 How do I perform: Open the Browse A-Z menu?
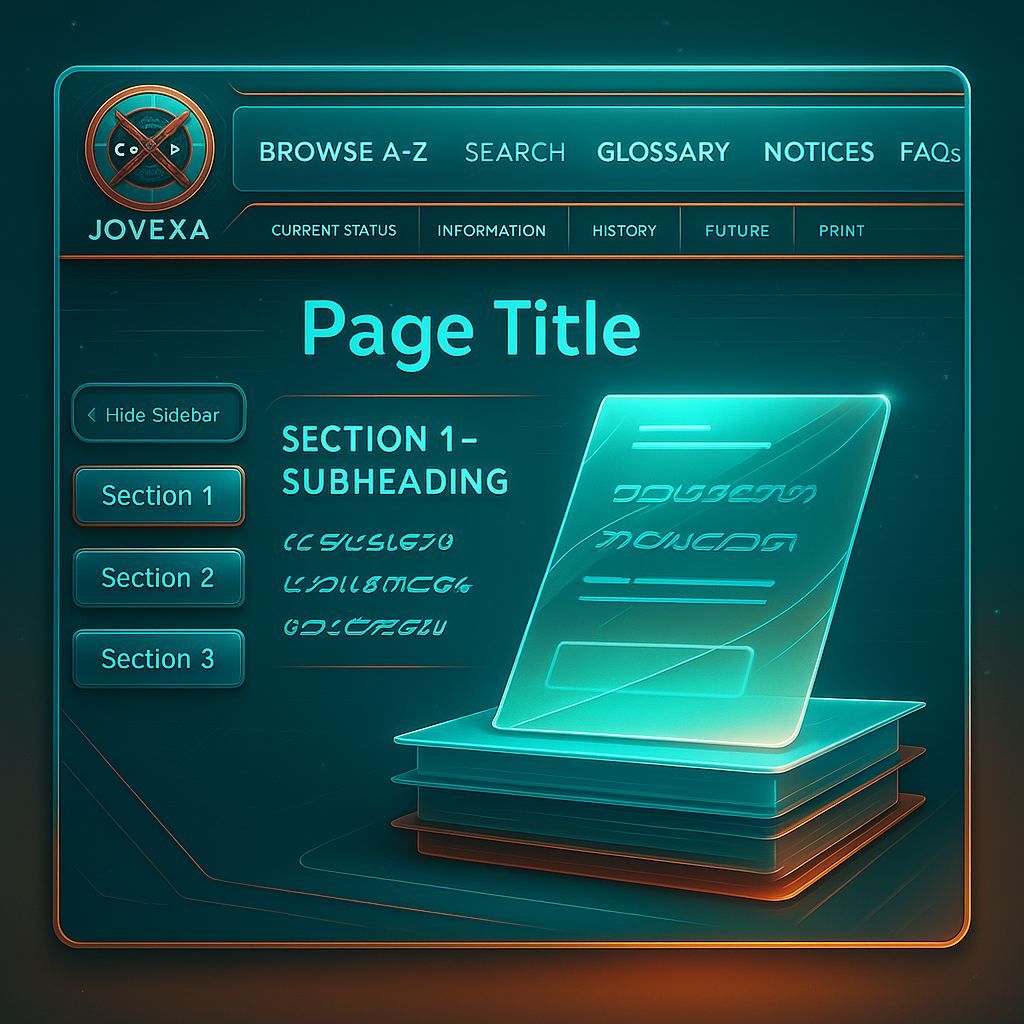click(343, 152)
